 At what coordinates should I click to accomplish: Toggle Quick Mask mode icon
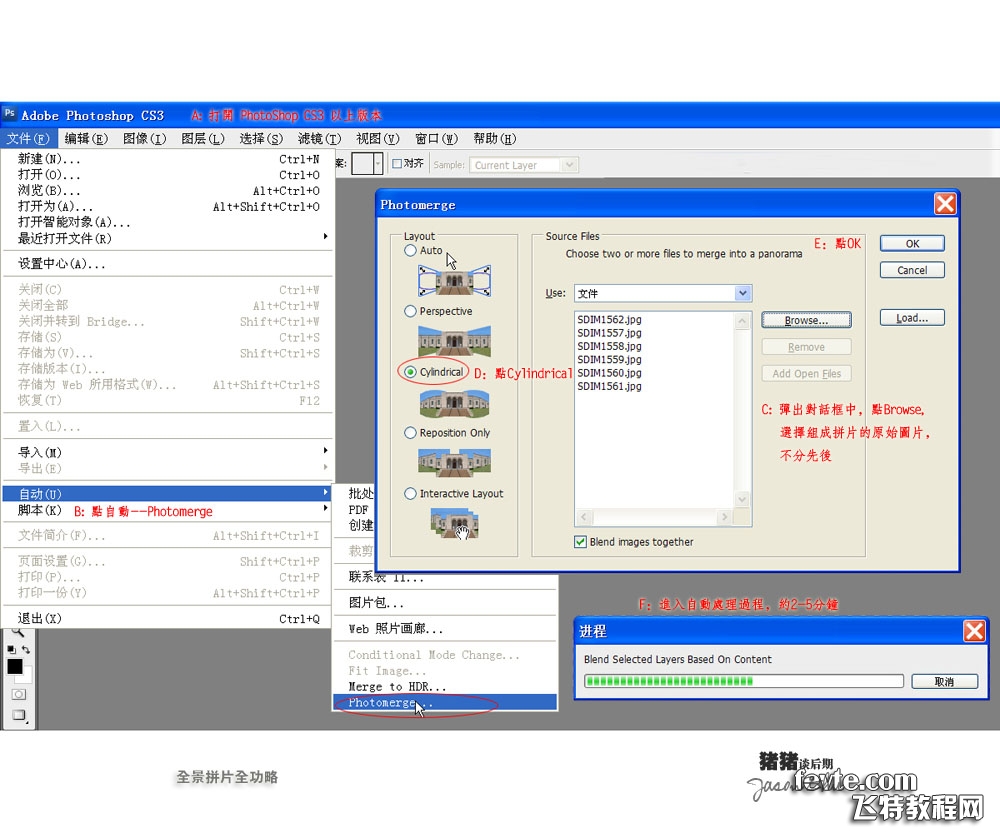pyautogui.click(x=18, y=694)
